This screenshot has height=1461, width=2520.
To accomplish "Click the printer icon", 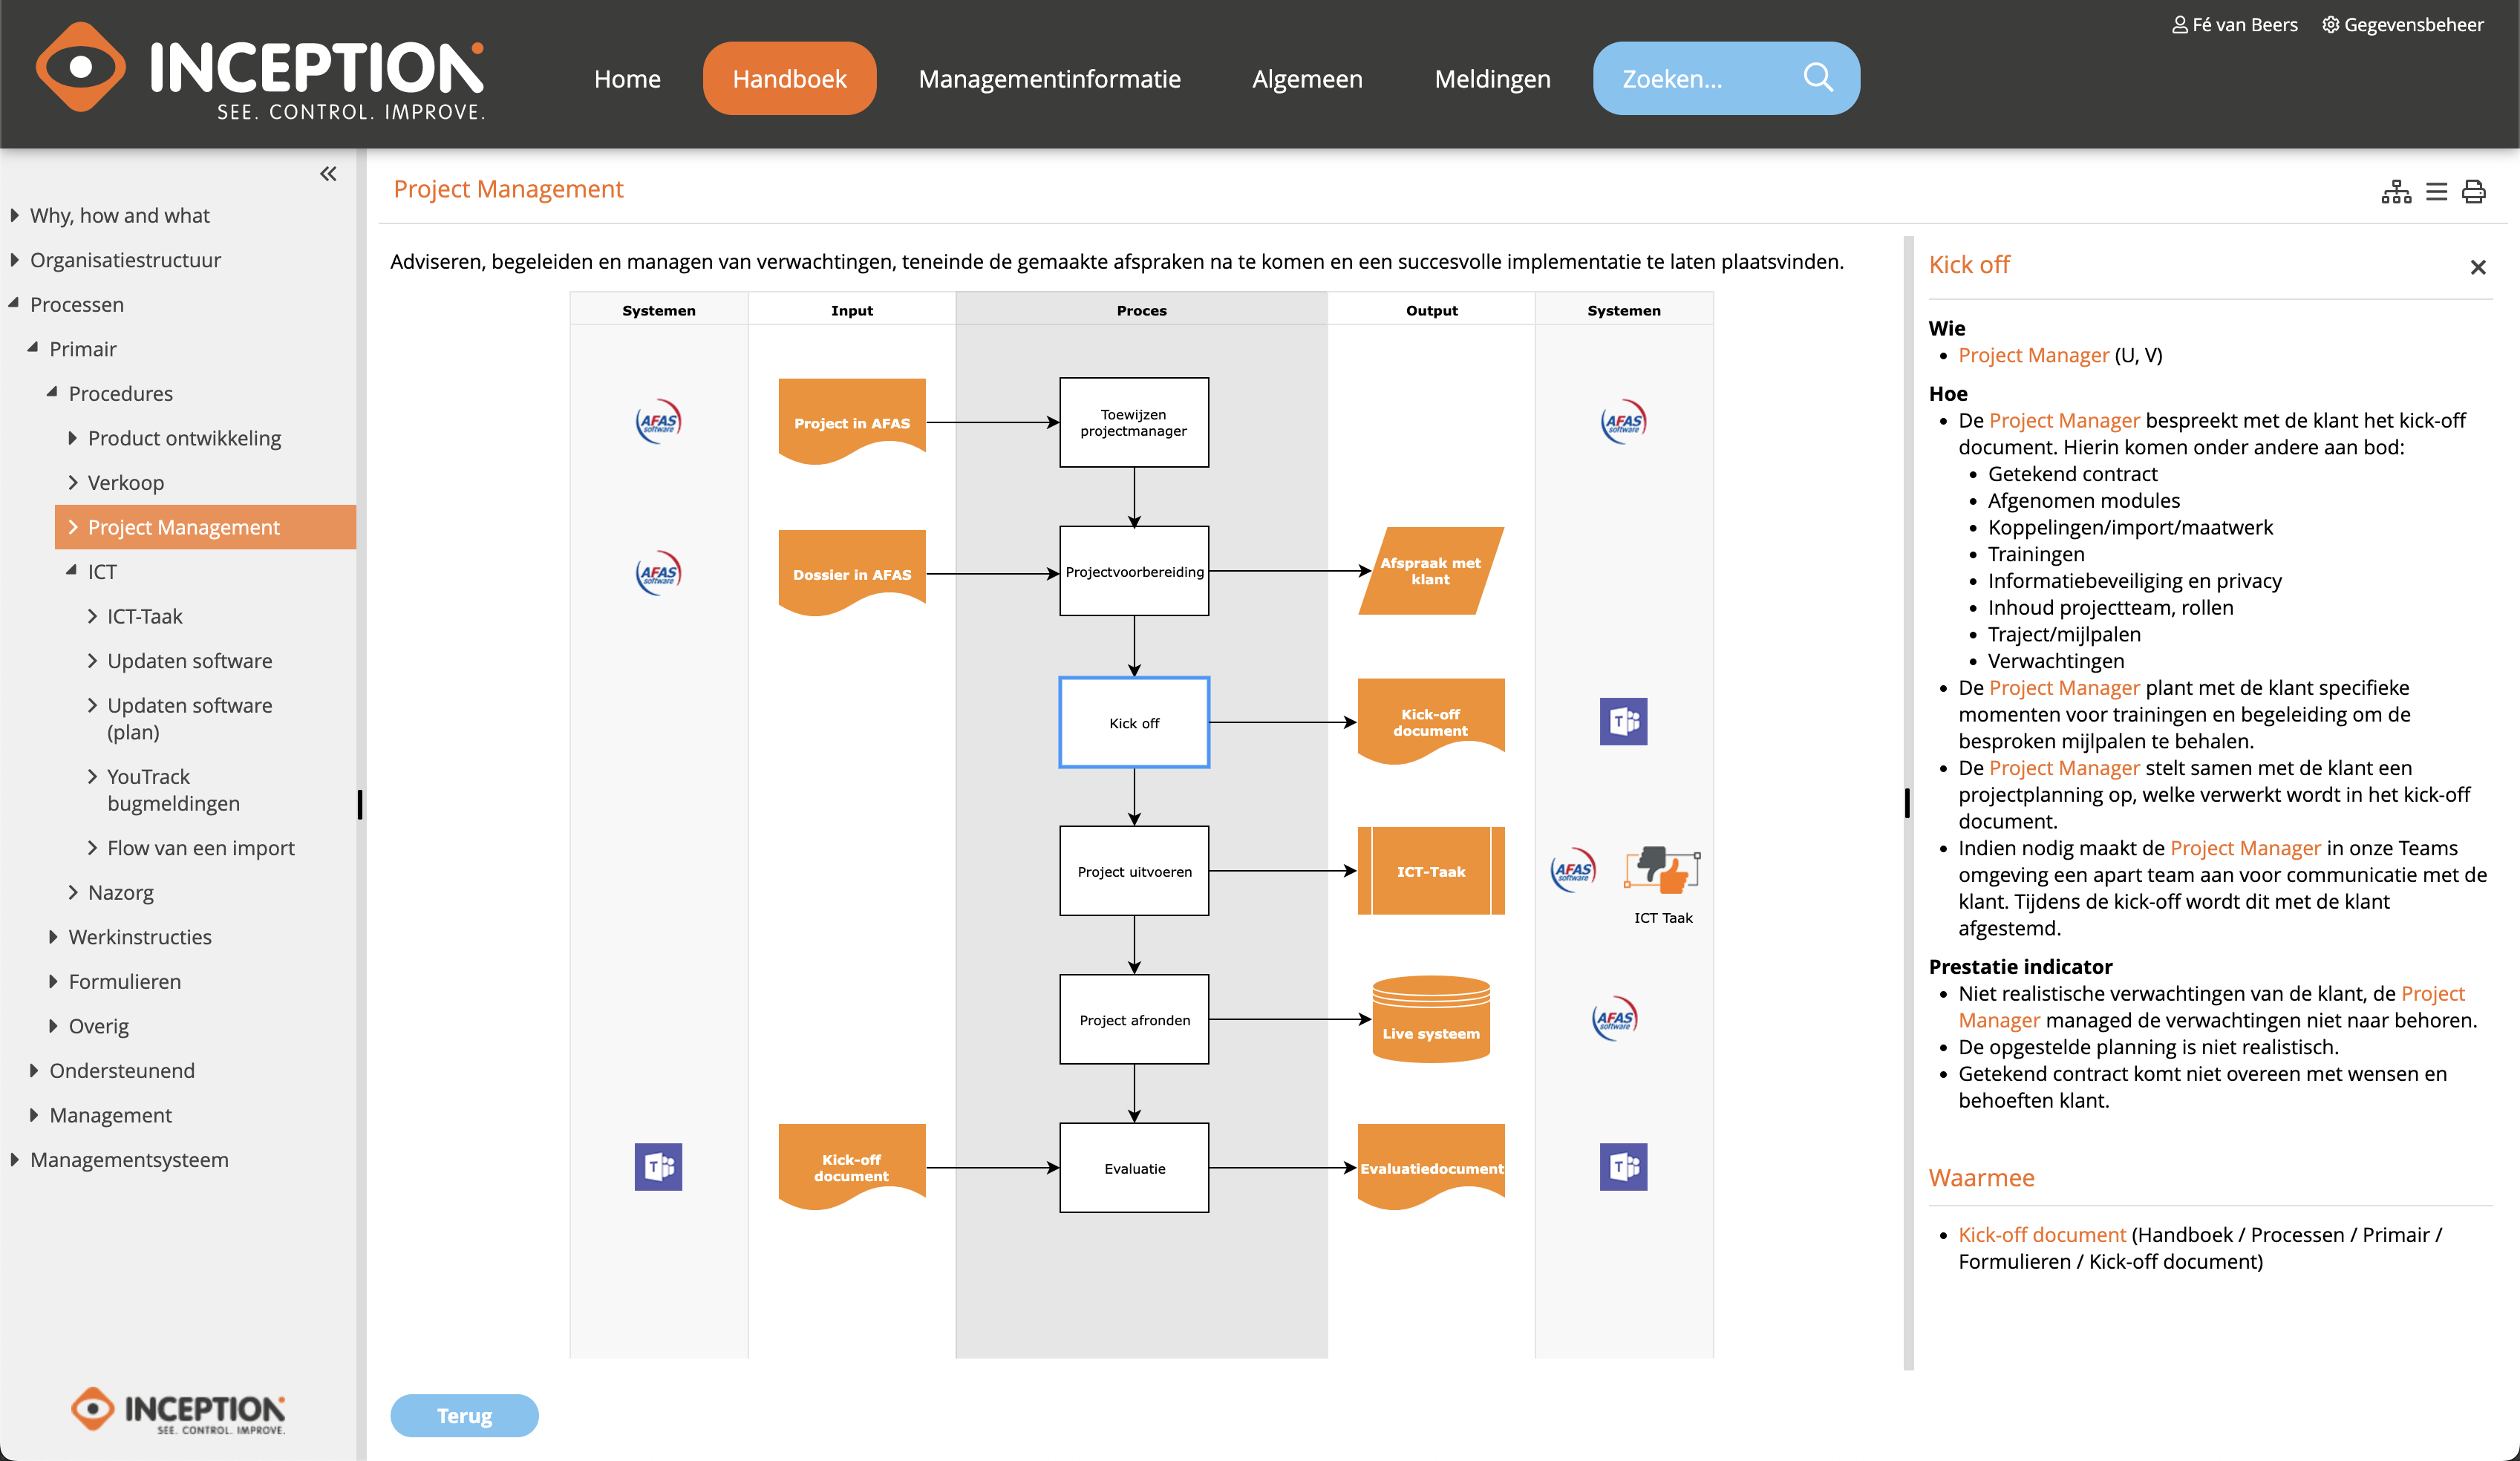I will click(2474, 191).
